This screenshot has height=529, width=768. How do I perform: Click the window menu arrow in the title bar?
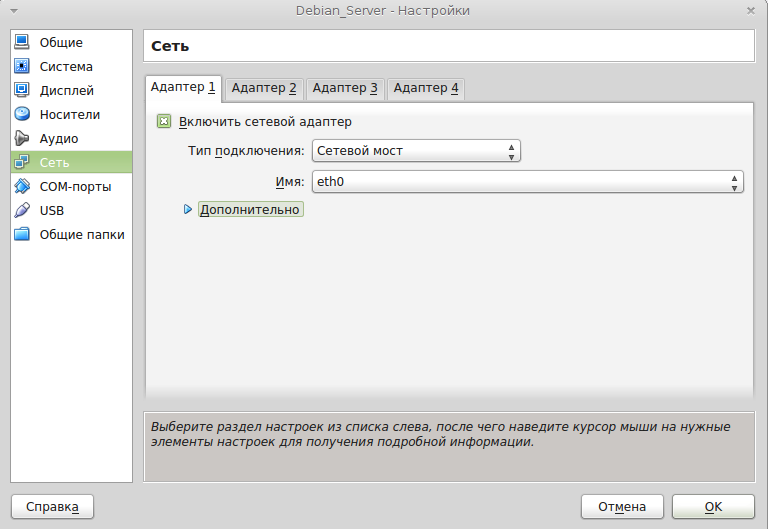click(x=14, y=11)
